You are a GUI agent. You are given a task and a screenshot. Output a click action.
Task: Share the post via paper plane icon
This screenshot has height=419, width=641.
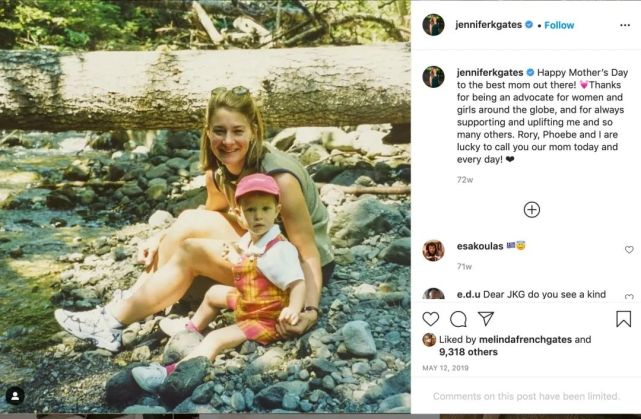pos(485,319)
